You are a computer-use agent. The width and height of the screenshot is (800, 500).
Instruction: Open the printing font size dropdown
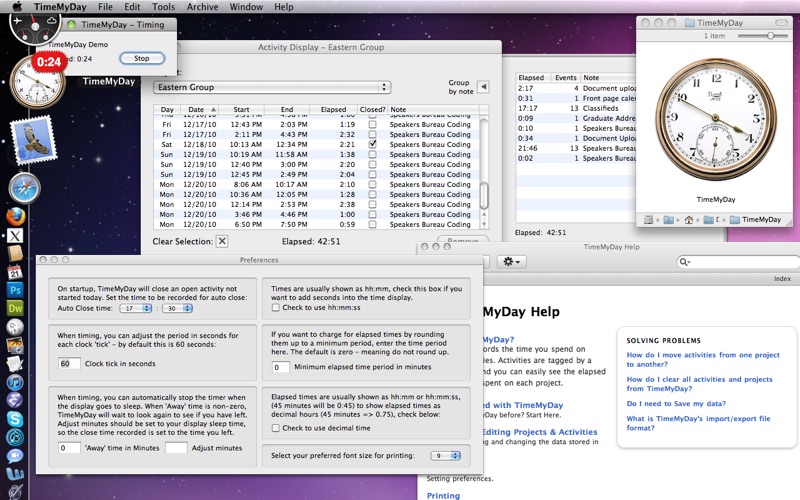[x=445, y=456]
